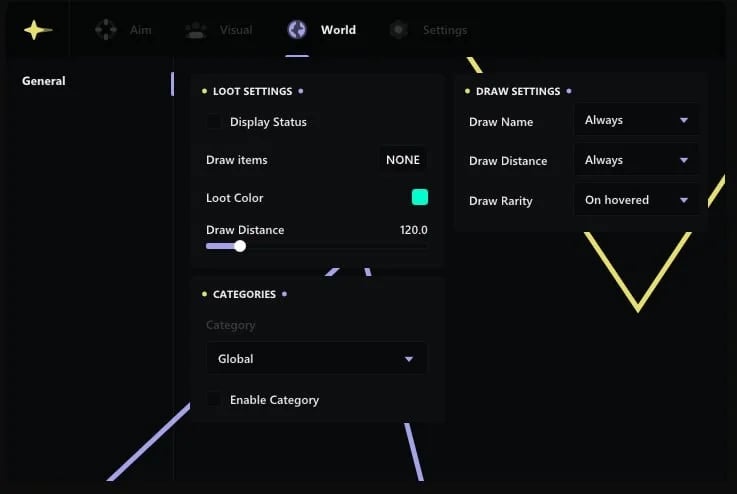Click the Draw Distance dropdown arrow in Draw Settings
Viewport: 737px width, 494px height.
(x=684, y=160)
